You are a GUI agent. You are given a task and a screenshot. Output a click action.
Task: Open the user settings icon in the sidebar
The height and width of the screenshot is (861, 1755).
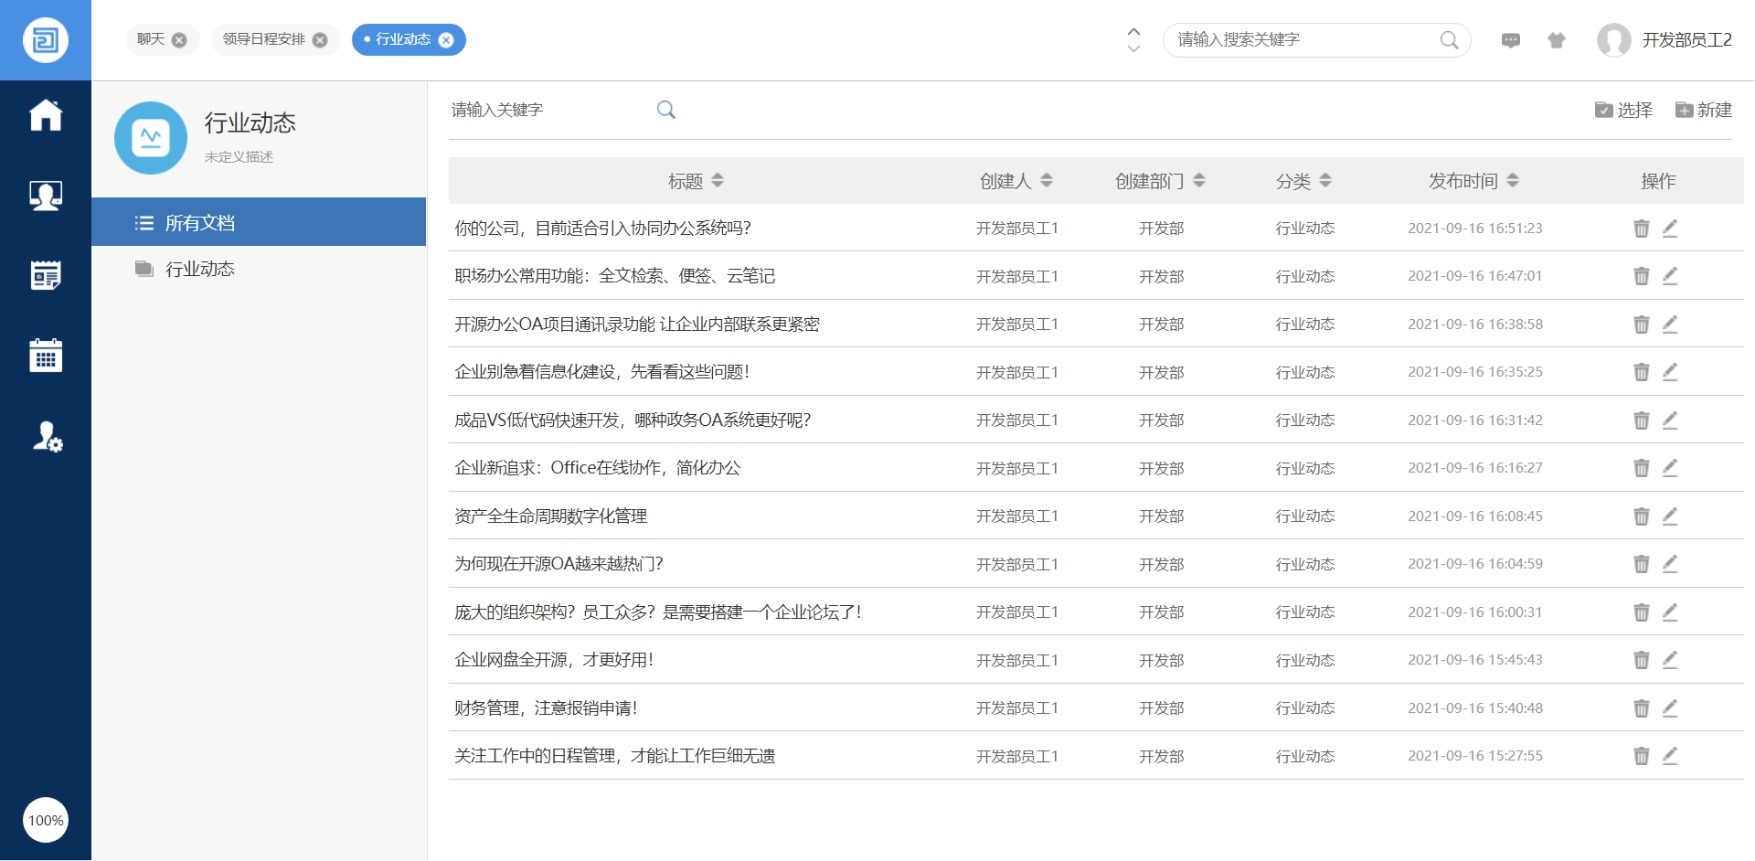(46, 436)
